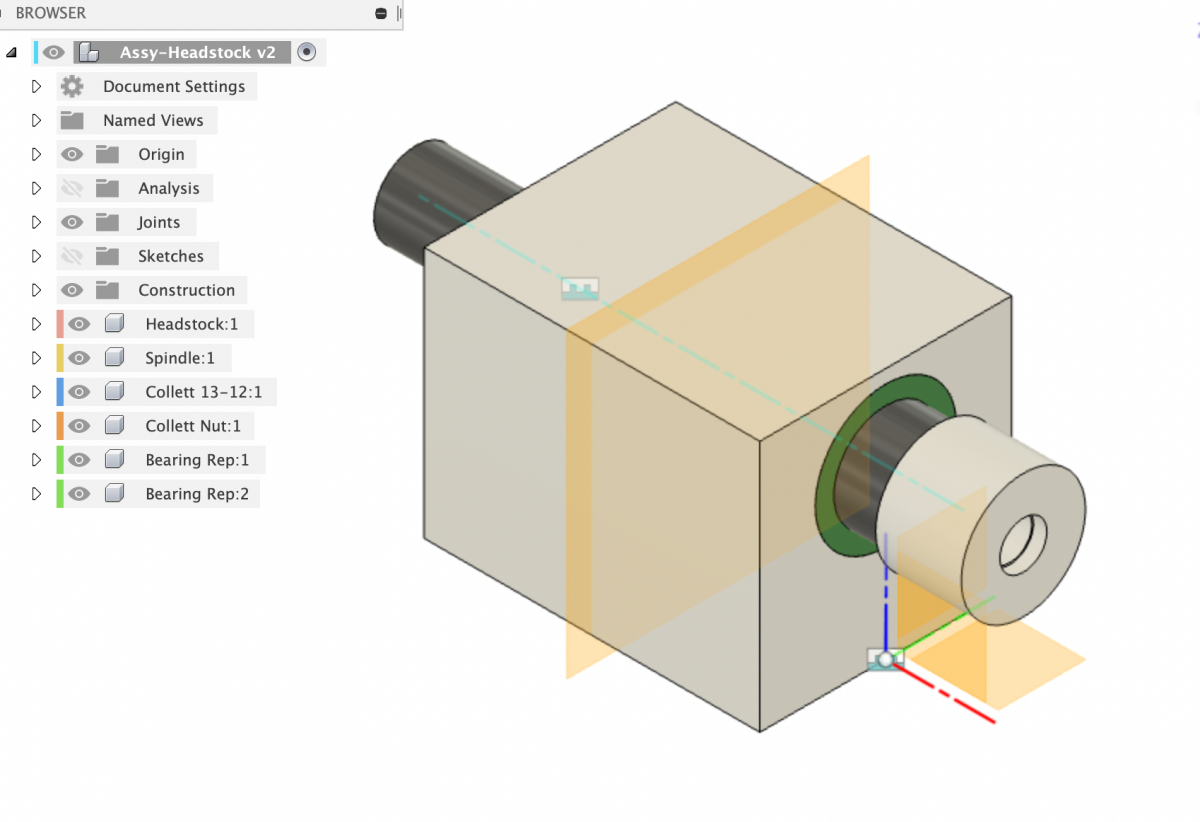
Task: Expand the Collett 13-12:1 component
Action: [36, 392]
